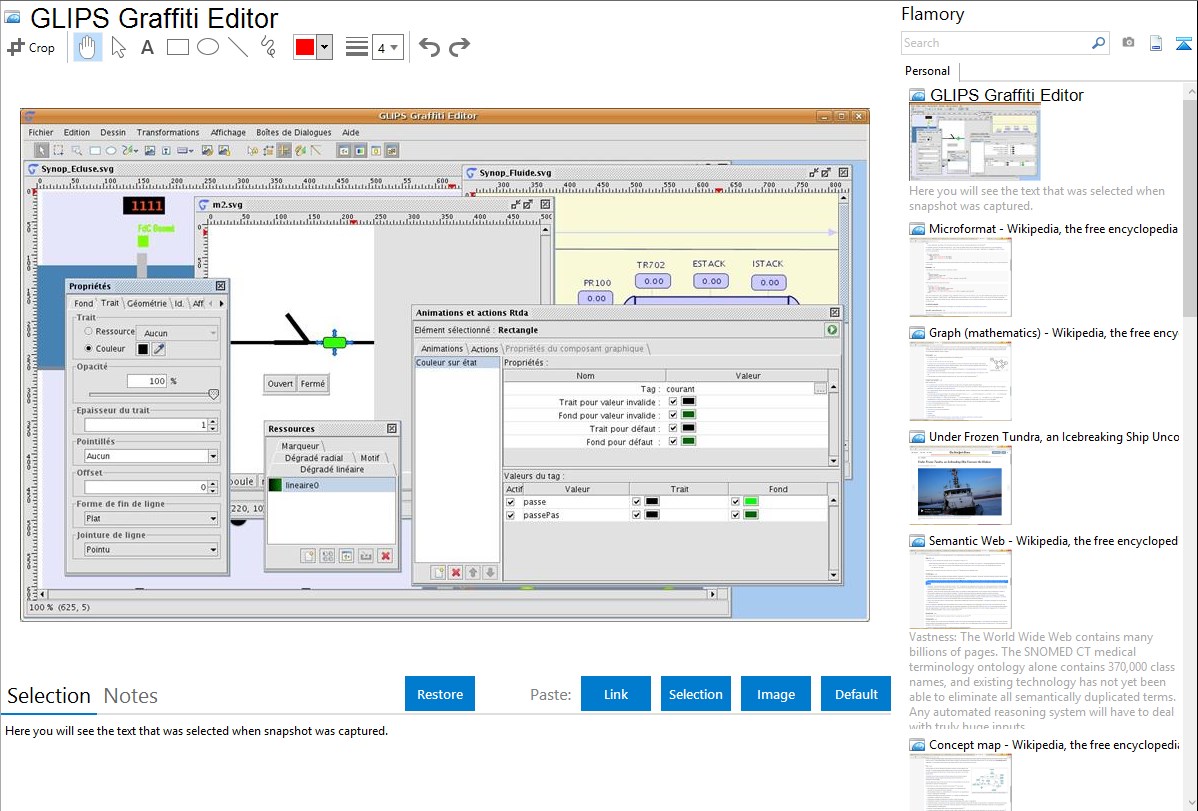Open the Géométrie tab in Propriétés
1198x811 pixels.
point(147,303)
